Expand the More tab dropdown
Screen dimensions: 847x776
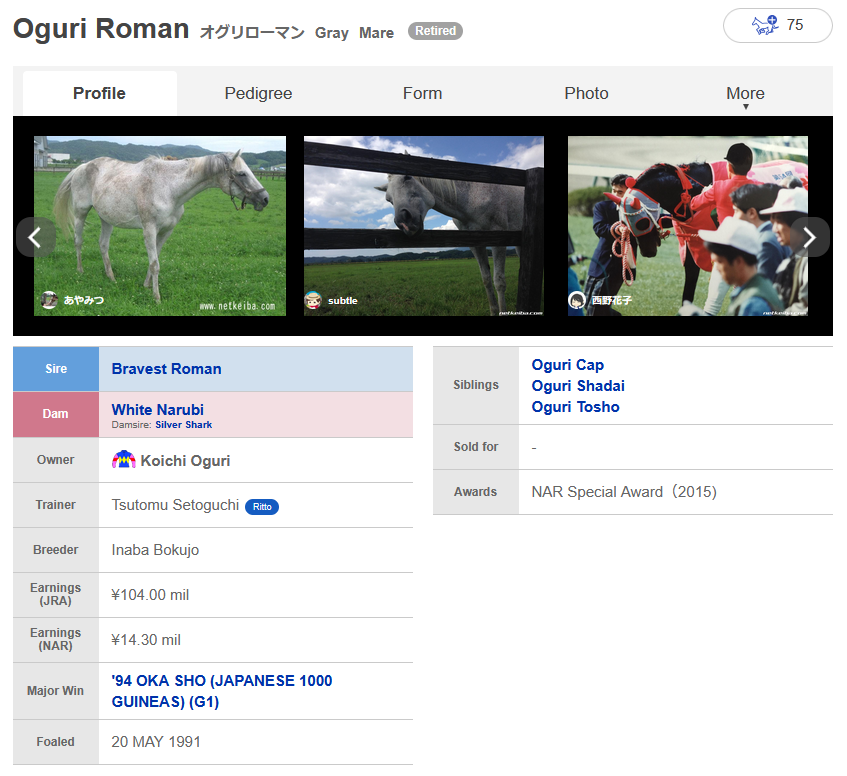[x=745, y=94]
